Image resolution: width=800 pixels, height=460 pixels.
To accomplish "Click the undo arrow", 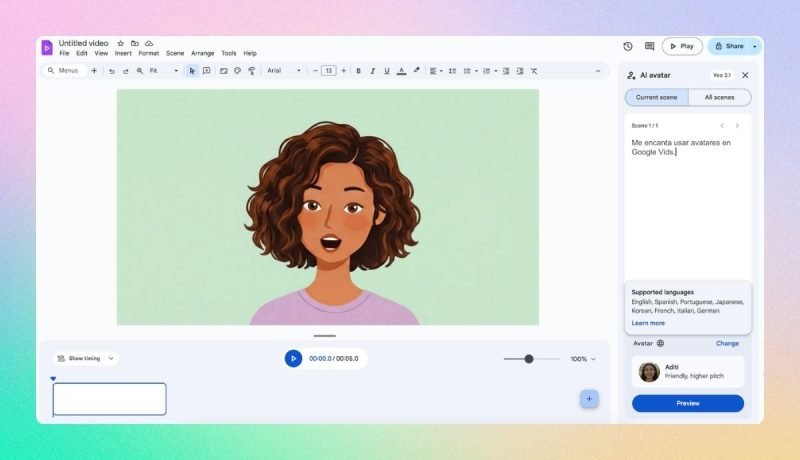I will pos(111,71).
